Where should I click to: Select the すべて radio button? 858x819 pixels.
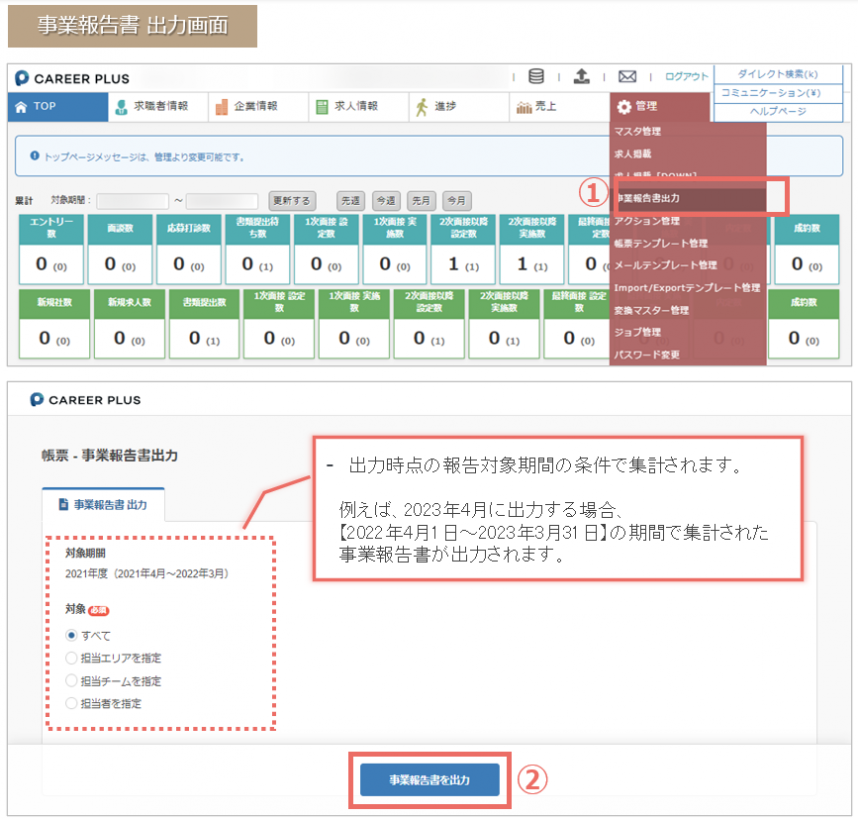[71, 635]
